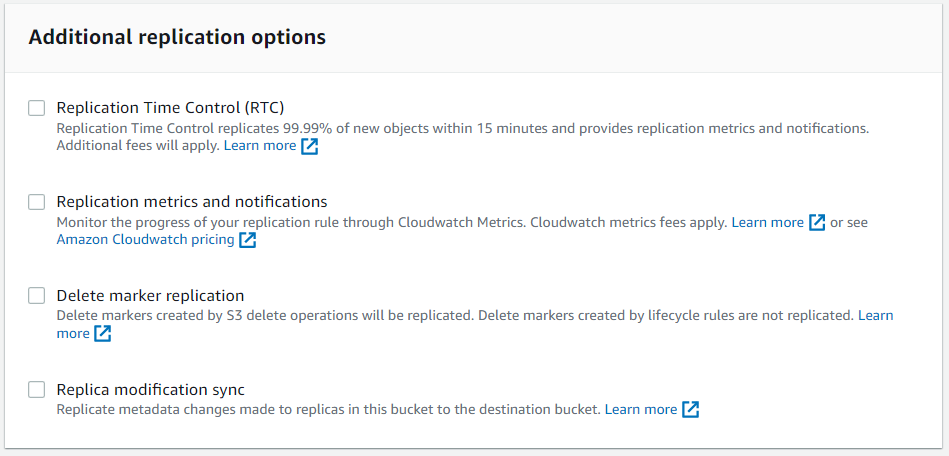Open external link icon after RTC Learn more
This screenshot has width=949, height=456.
pos(310,146)
